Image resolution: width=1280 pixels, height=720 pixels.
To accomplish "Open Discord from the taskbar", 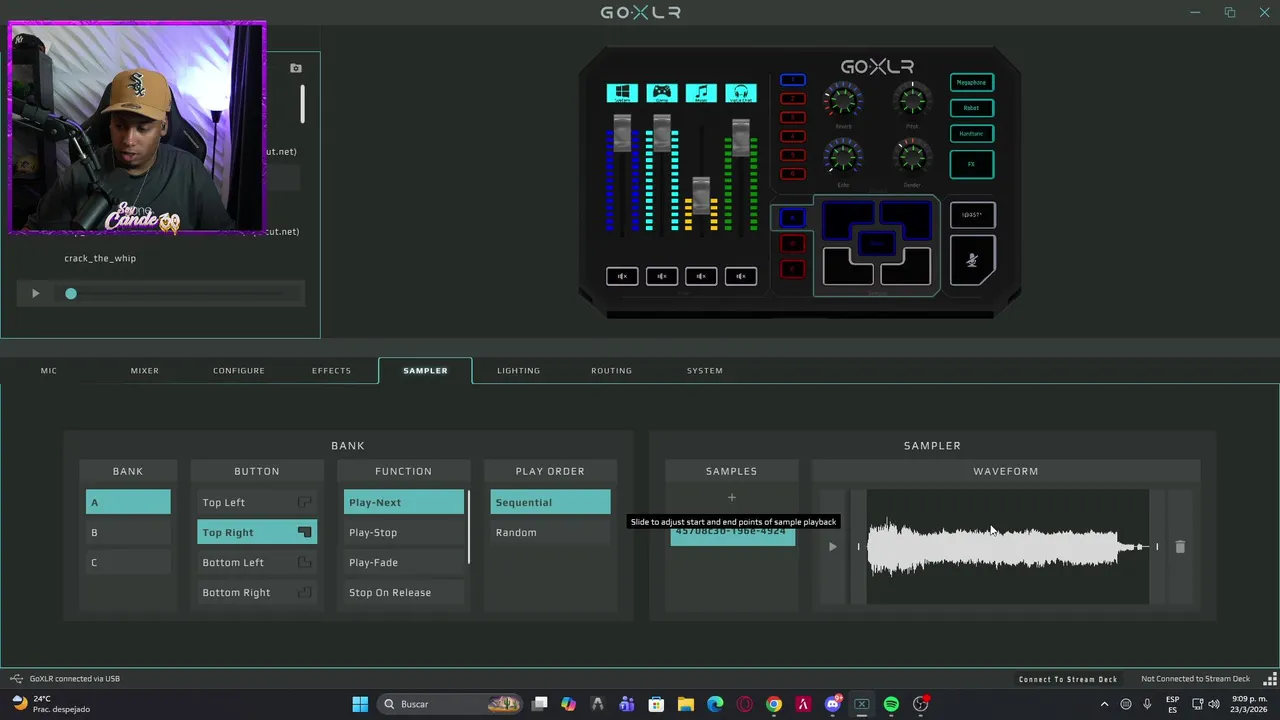I will tap(833, 704).
